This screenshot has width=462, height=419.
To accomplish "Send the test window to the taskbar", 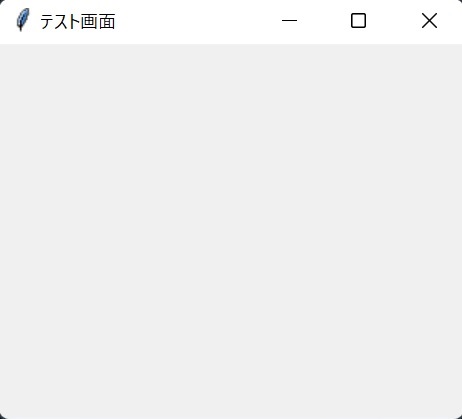I will tap(289, 21).
